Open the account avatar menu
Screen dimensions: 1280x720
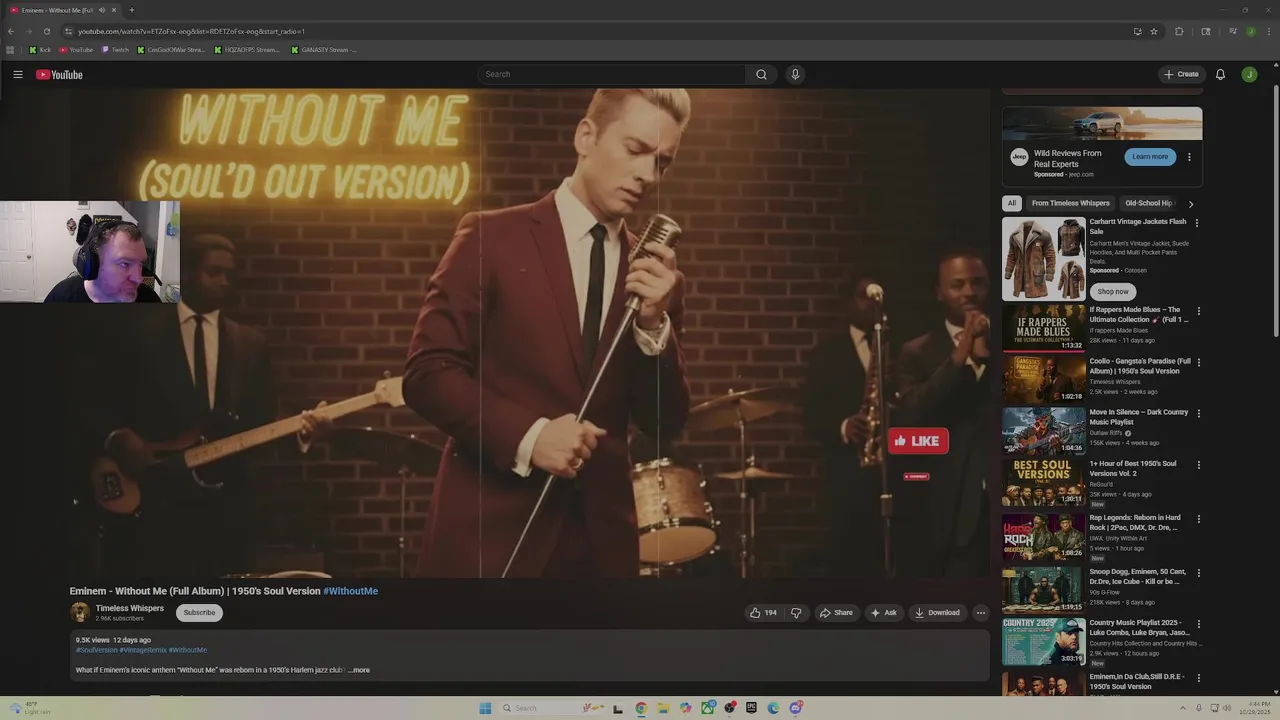pos(1249,74)
